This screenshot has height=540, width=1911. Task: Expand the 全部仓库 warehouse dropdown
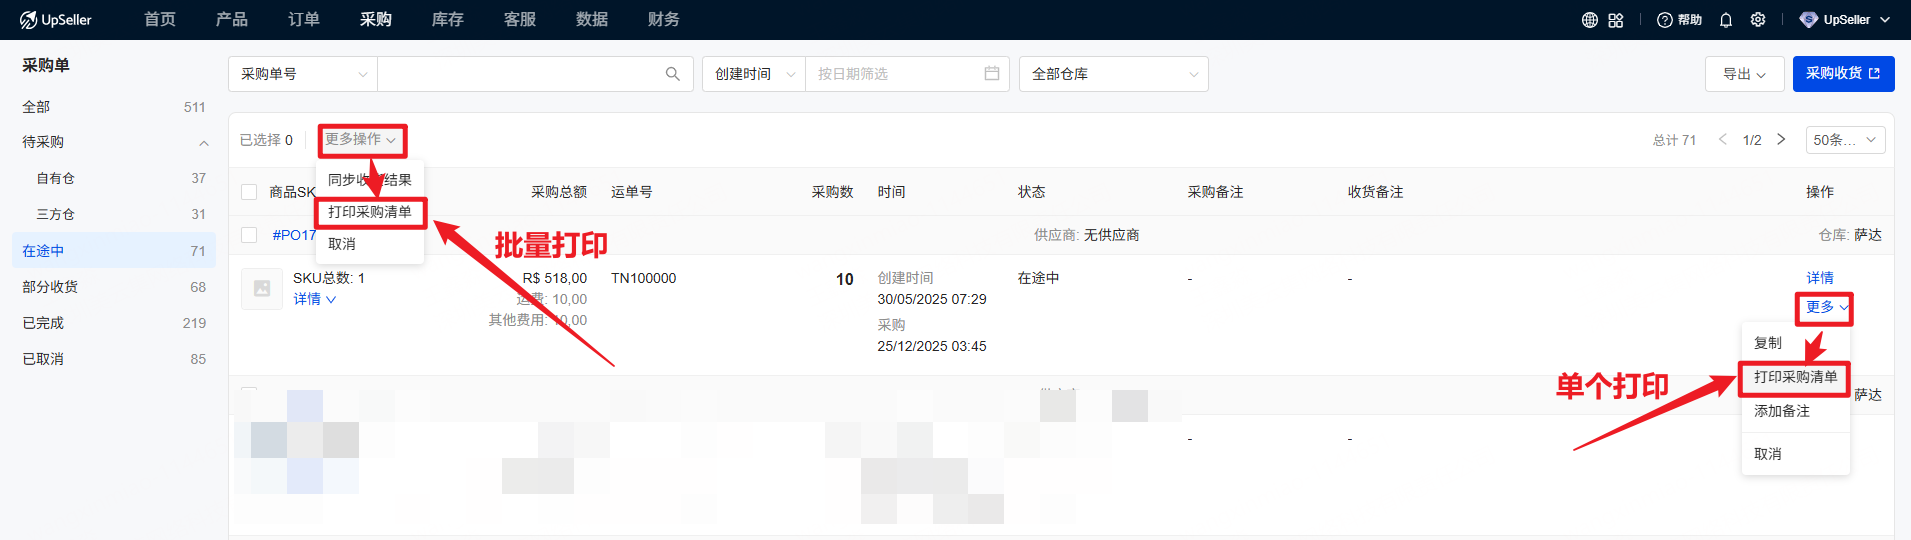1113,74
